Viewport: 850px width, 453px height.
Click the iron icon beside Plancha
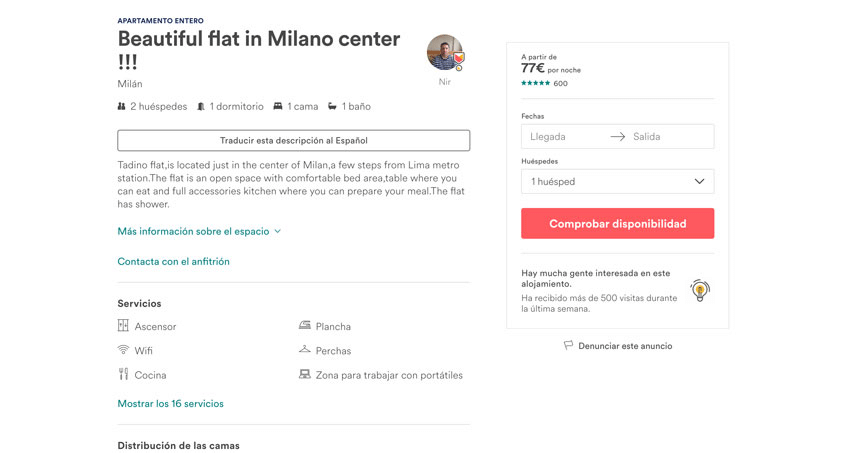pyautogui.click(x=305, y=325)
